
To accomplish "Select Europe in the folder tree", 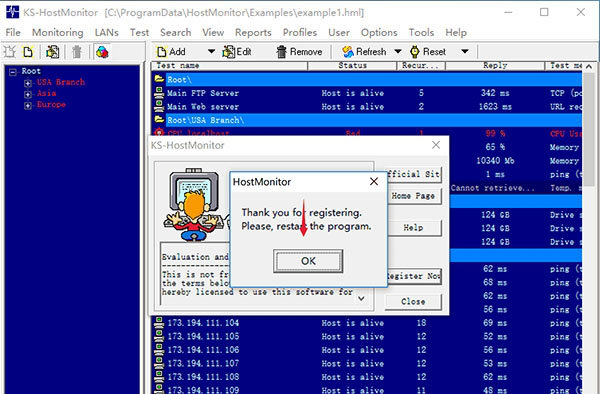I will pyautogui.click(x=51, y=104).
